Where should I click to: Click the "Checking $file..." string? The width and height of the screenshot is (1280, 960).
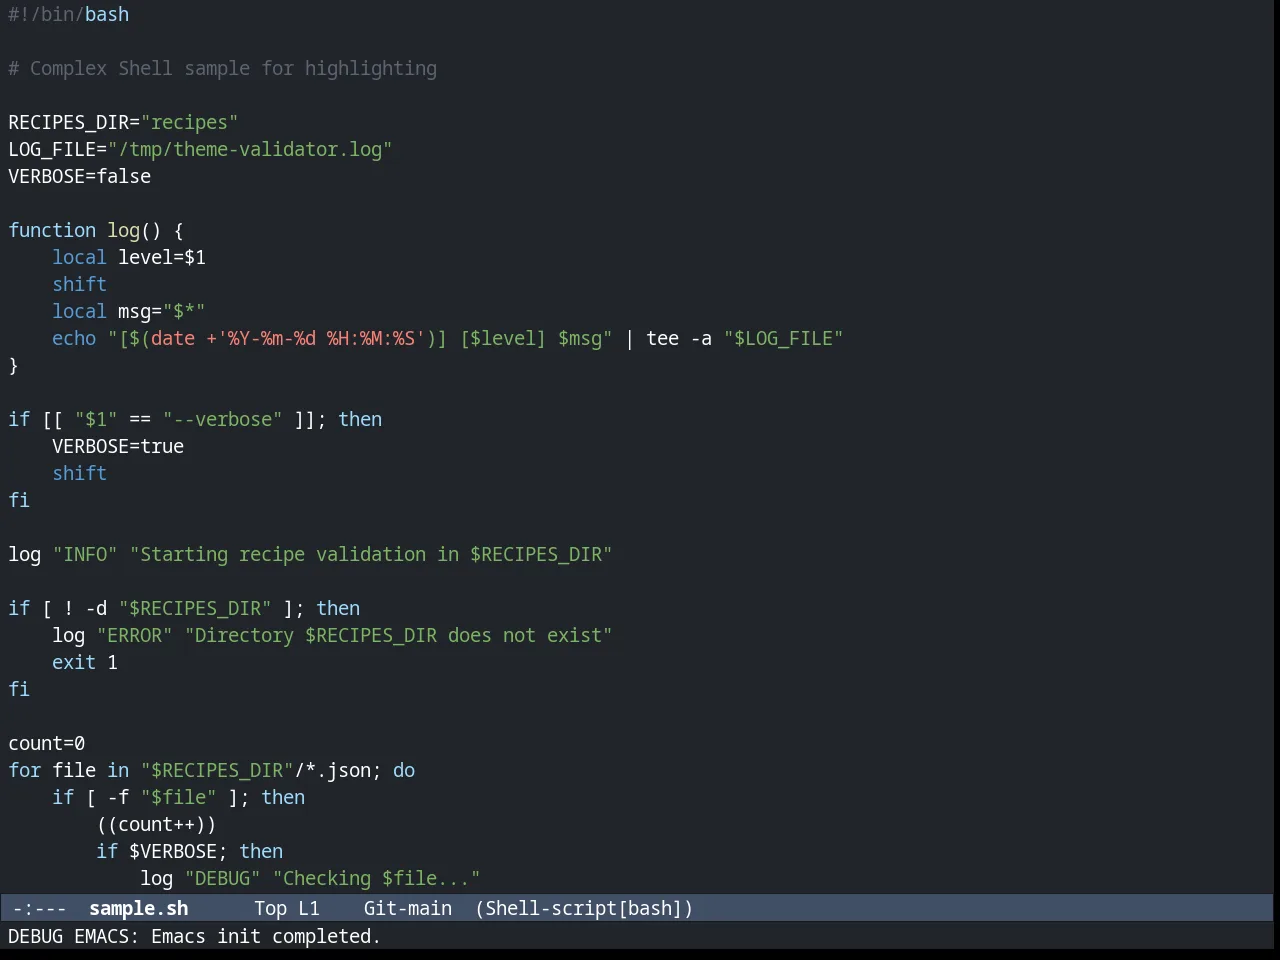pos(376,878)
